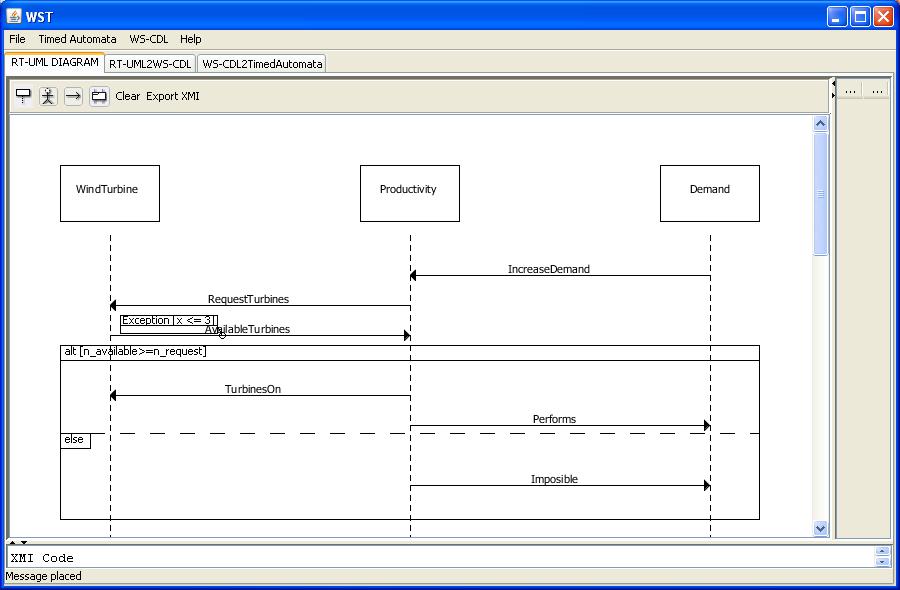The height and width of the screenshot is (590, 900).
Task: Click the XMI Code text area
Action: 441,557
